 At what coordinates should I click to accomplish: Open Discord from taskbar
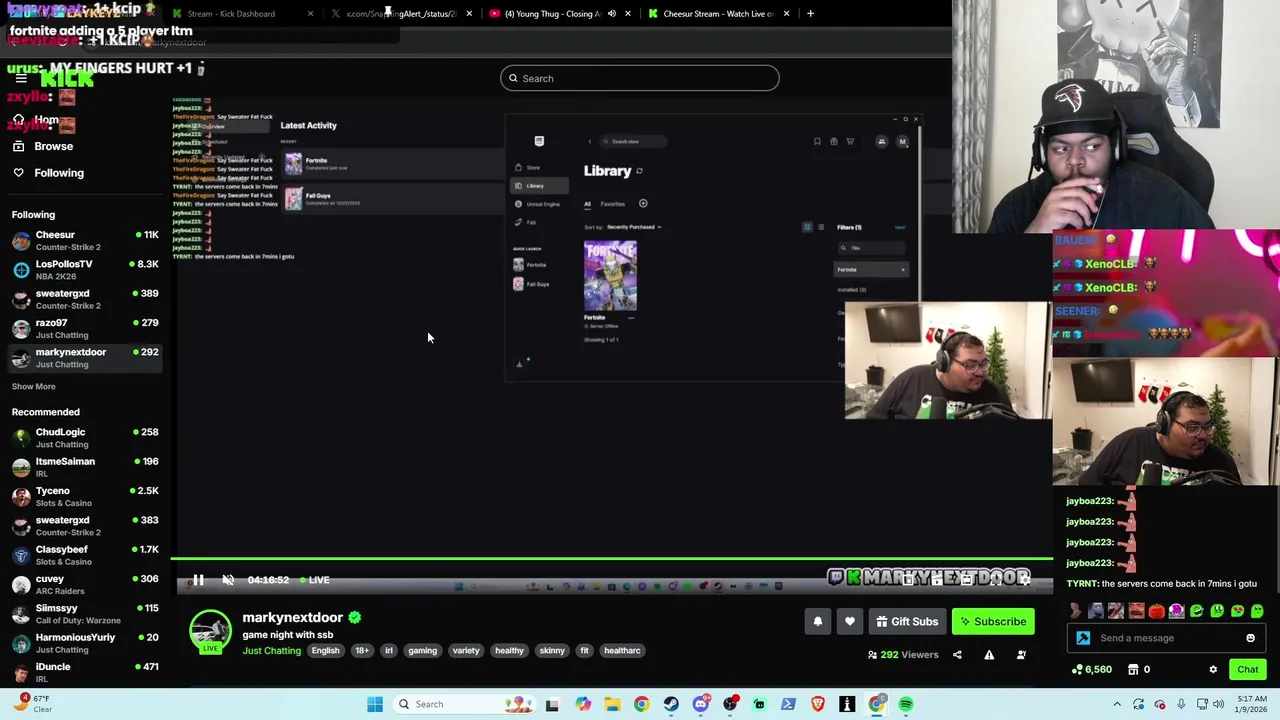click(701, 704)
